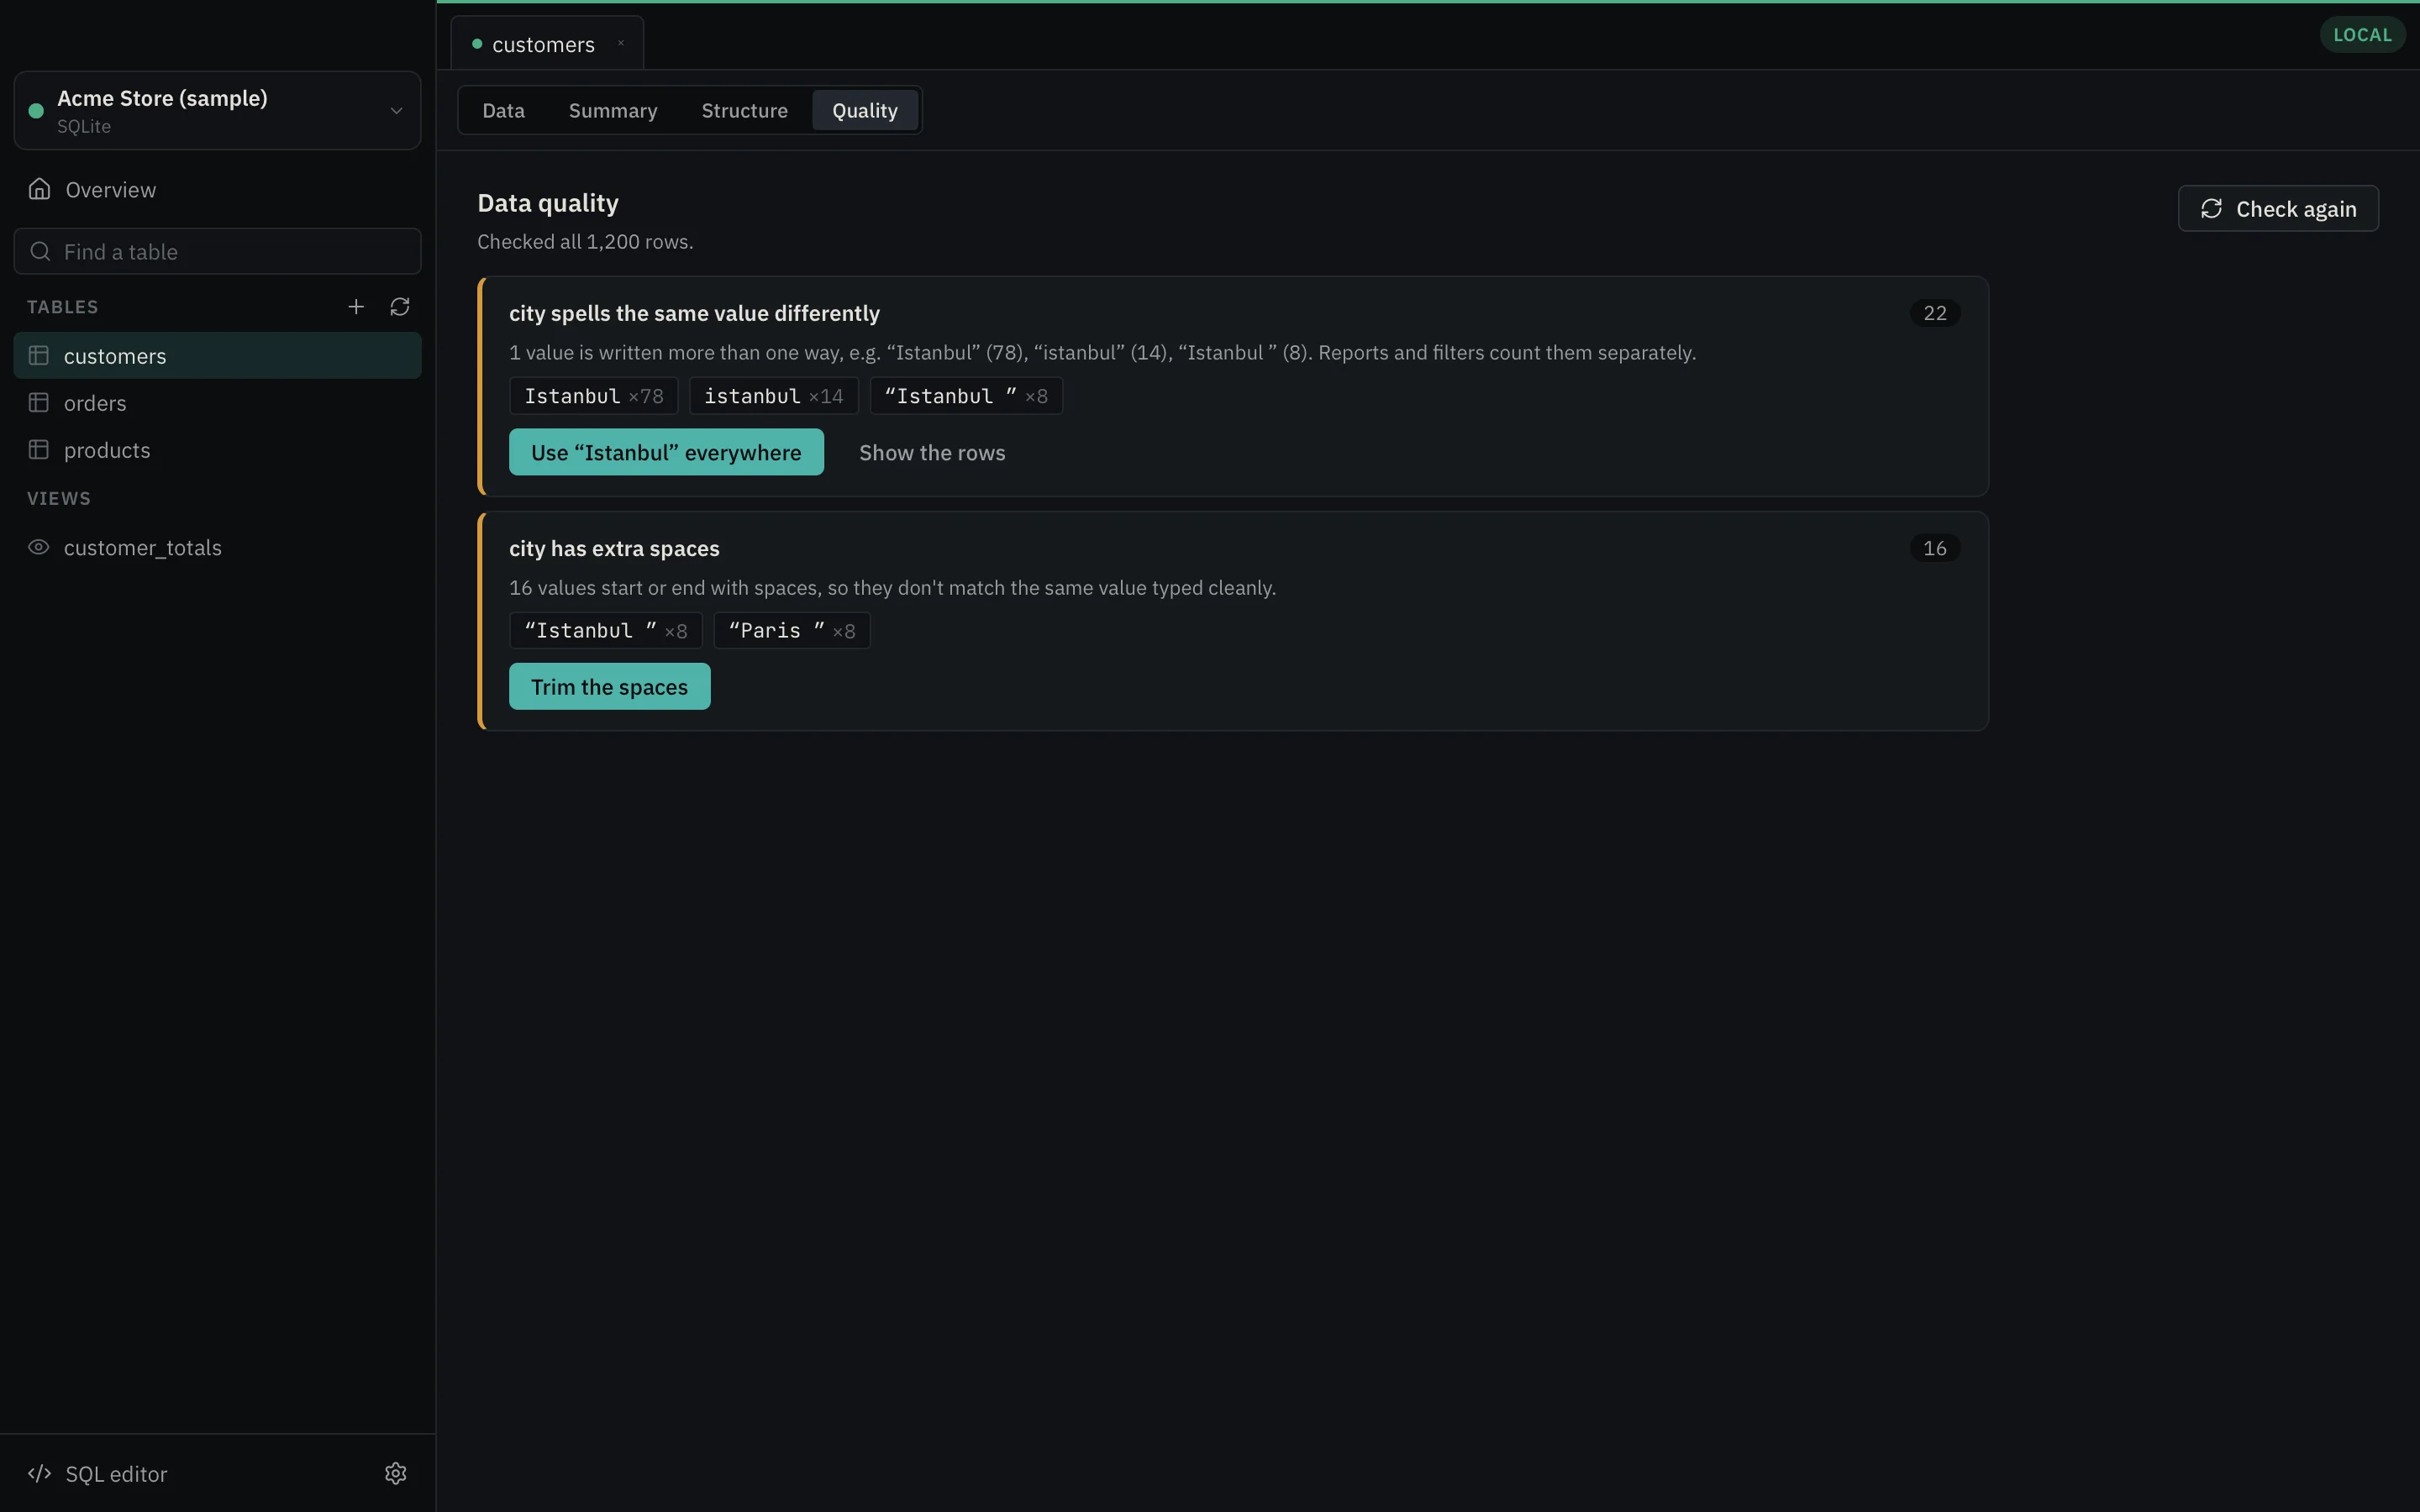This screenshot has height=1512, width=2420.
Task: Click the 16 count badge
Action: [1934, 548]
